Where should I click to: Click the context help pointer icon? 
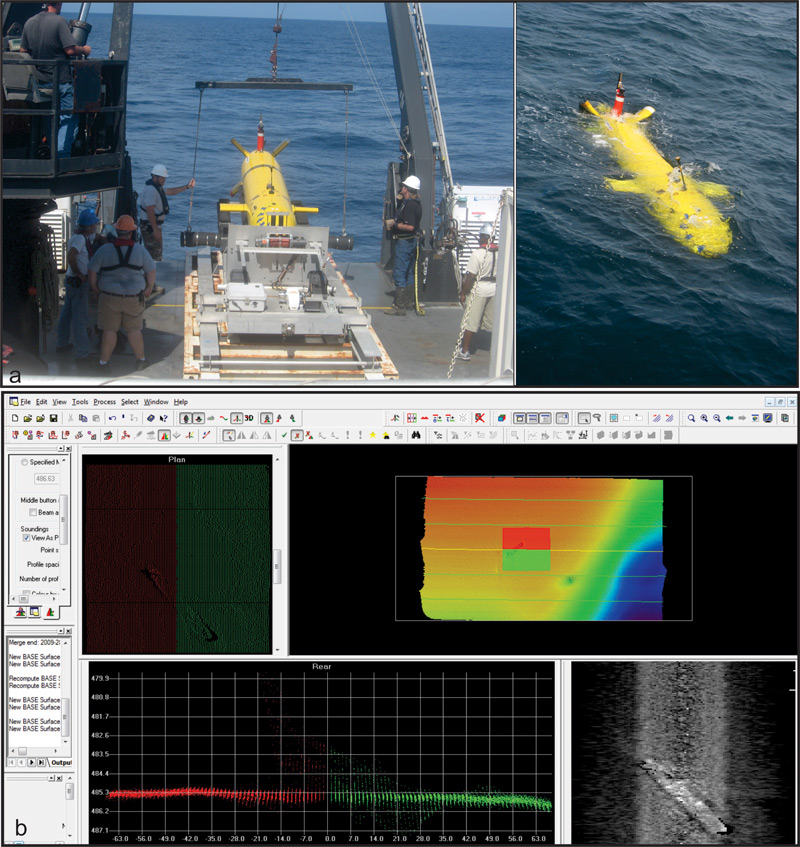[162, 417]
